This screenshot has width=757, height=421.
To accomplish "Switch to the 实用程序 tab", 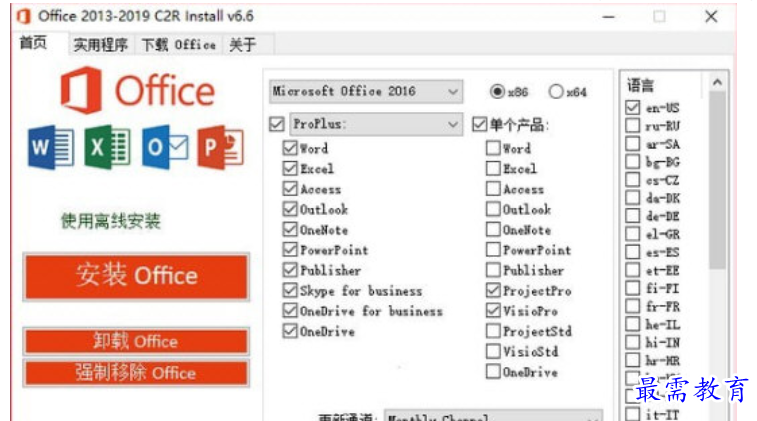I will pos(100,45).
